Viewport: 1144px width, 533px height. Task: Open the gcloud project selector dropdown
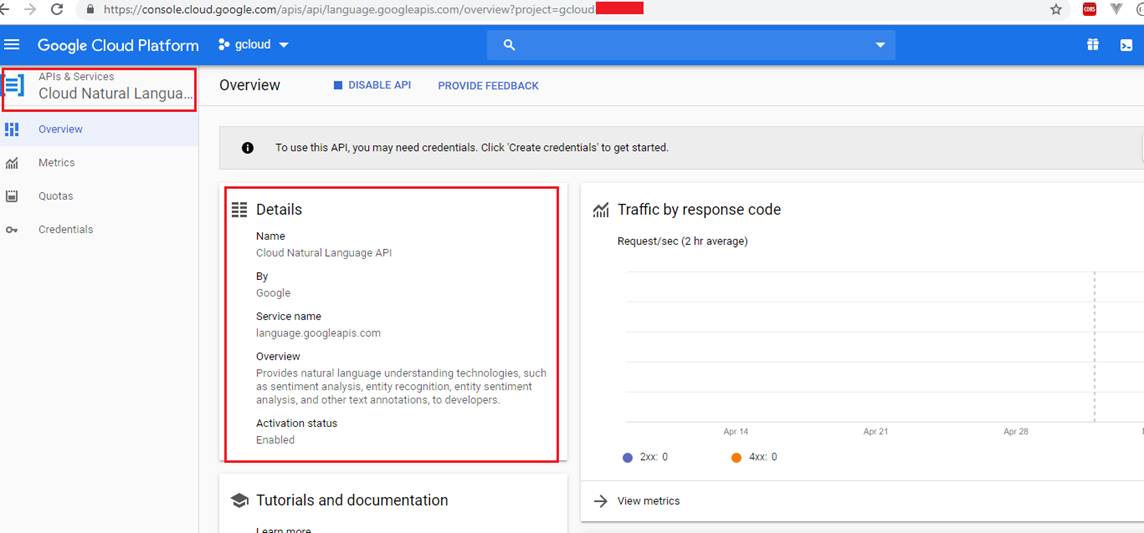tap(253, 44)
